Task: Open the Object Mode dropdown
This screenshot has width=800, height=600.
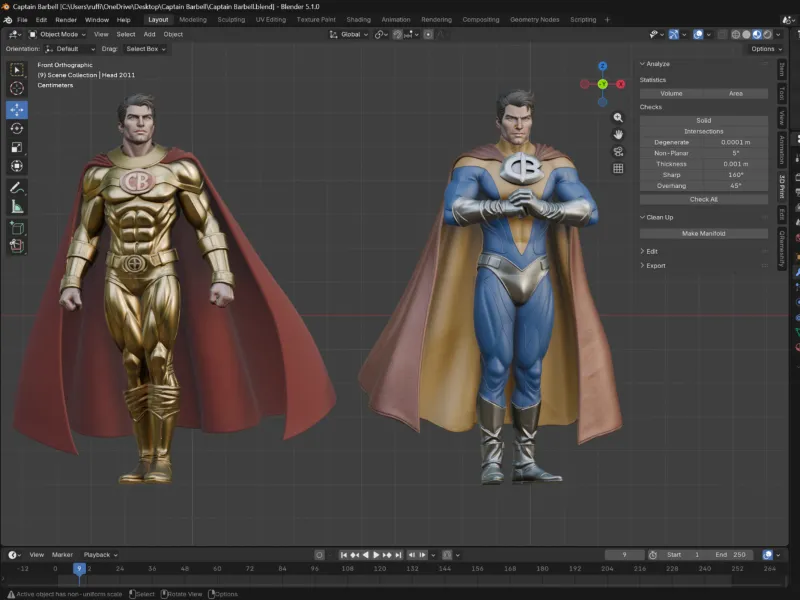Action: pyautogui.click(x=57, y=35)
